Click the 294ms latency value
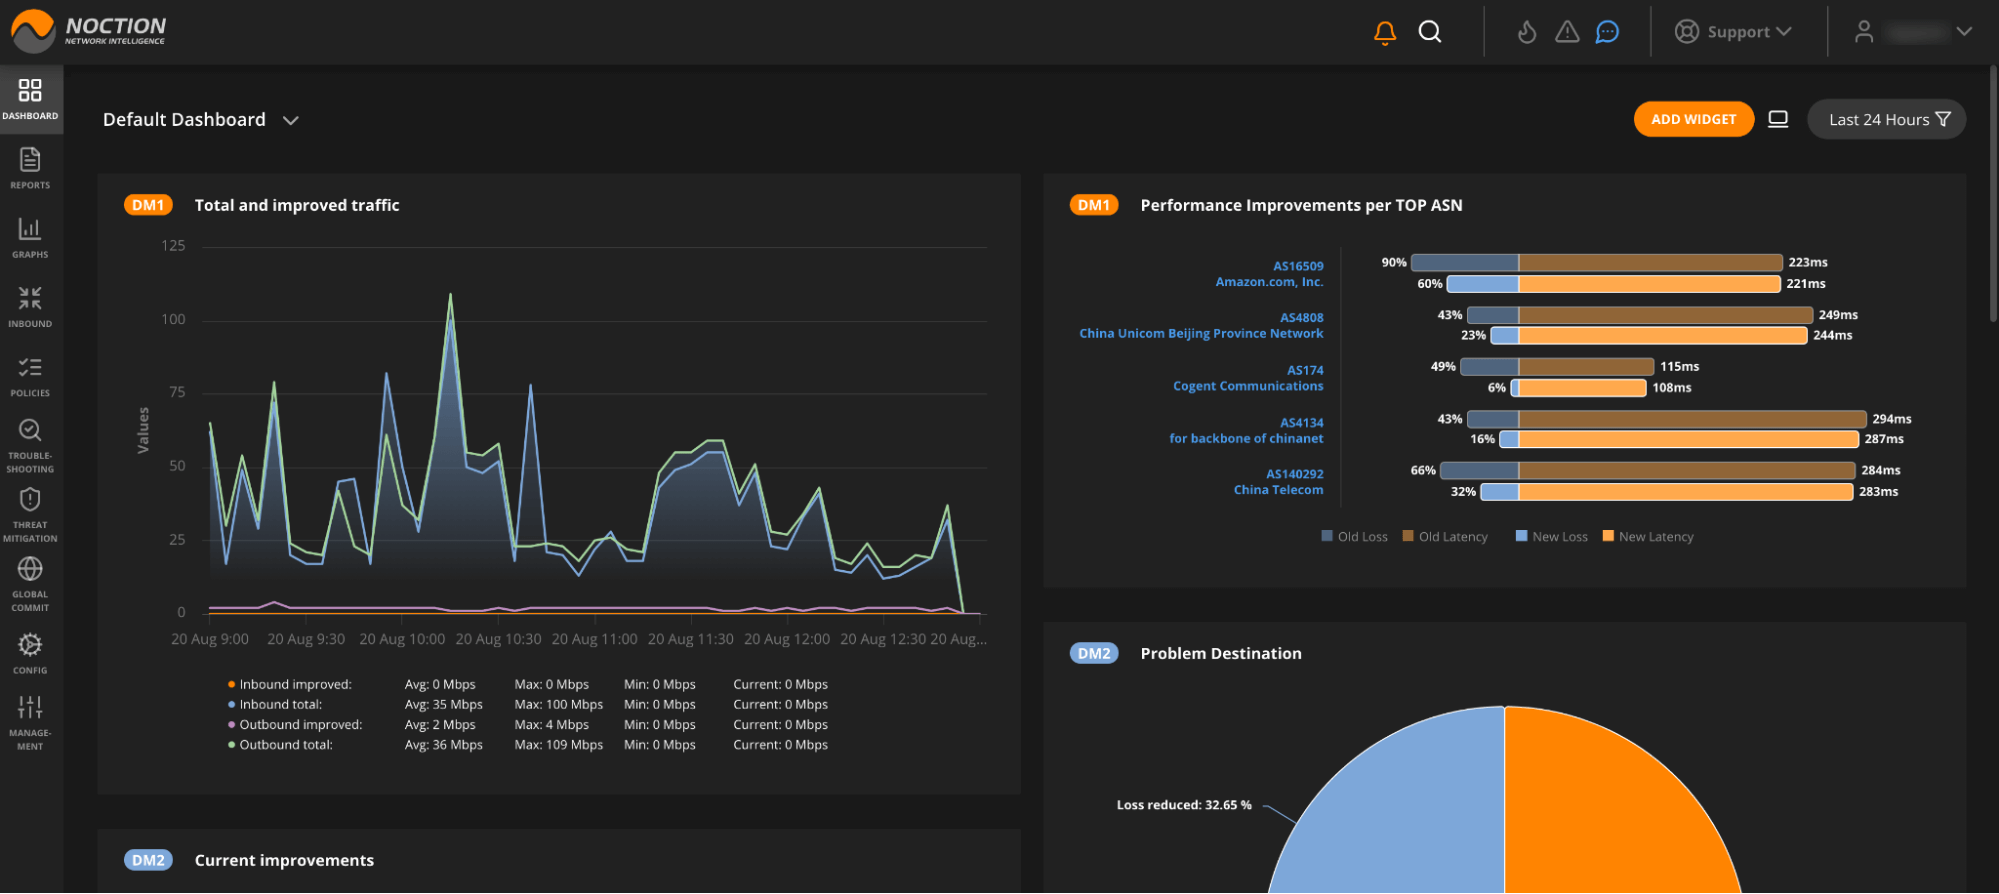The width and height of the screenshot is (1999, 894). click(x=1892, y=419)
